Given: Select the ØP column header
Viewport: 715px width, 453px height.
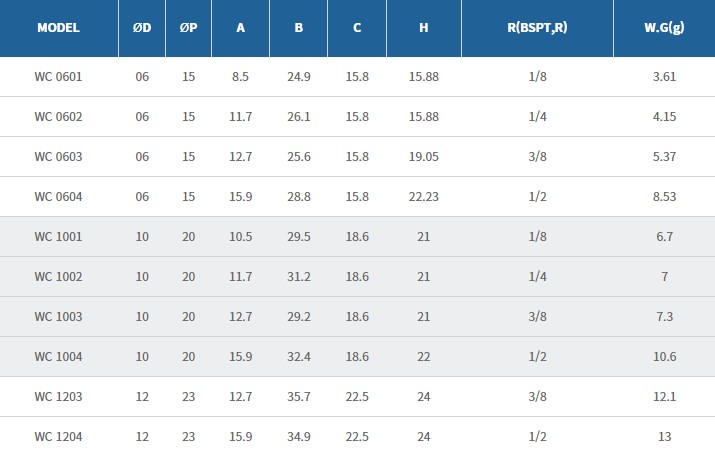Looking at the screenshot, I should 188,28.
